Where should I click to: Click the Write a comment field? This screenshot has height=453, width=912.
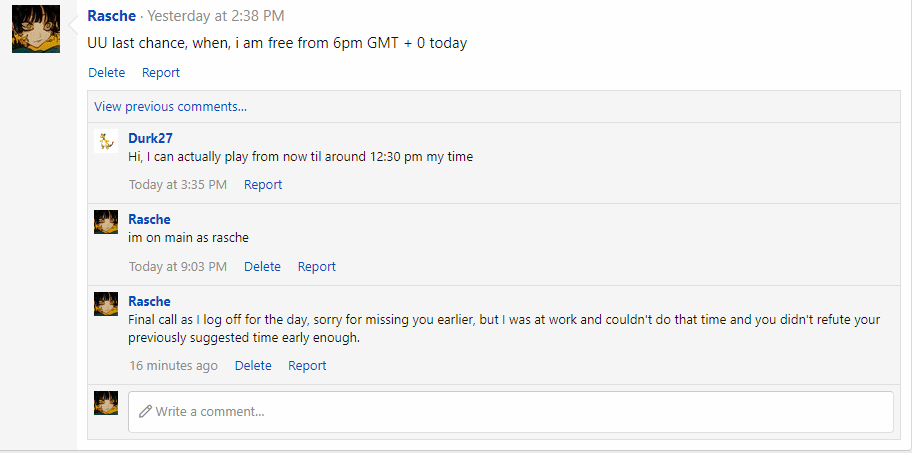pyautogui.click(x=511, y=412)
